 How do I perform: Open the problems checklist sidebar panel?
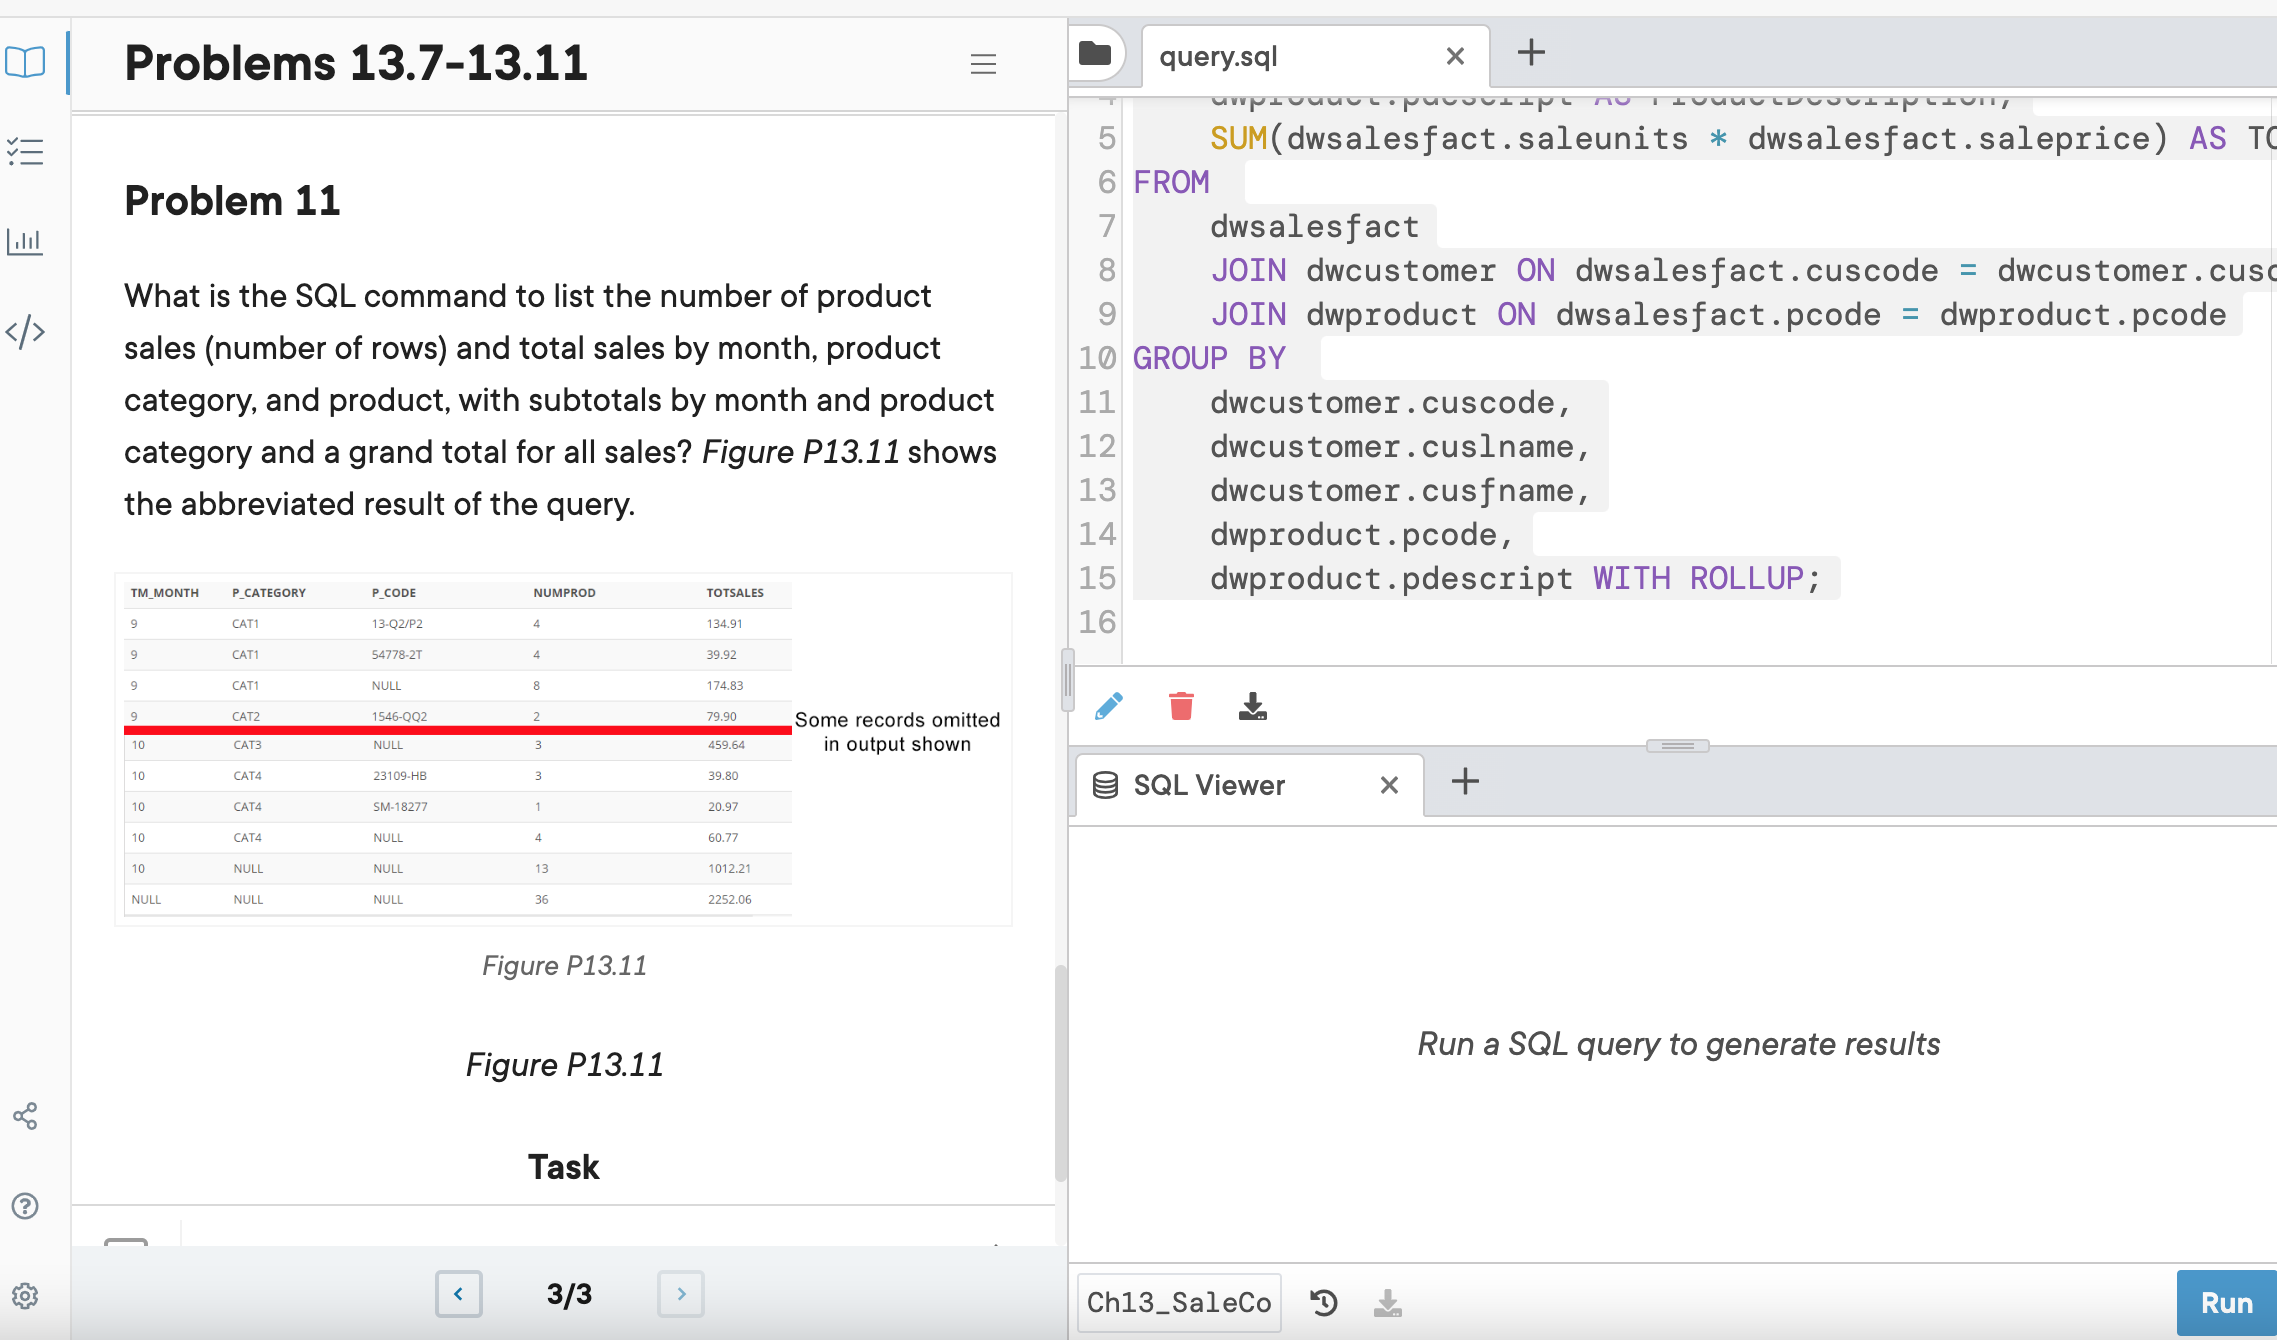click(x=24, y=151)
